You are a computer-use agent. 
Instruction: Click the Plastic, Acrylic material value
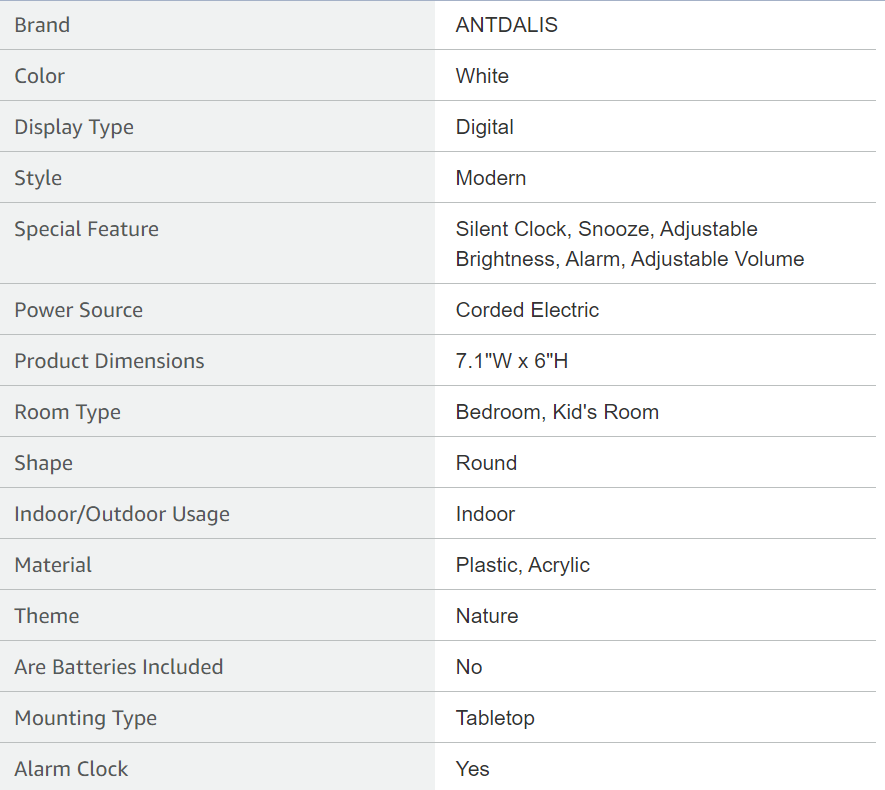[x=522, y=565]
